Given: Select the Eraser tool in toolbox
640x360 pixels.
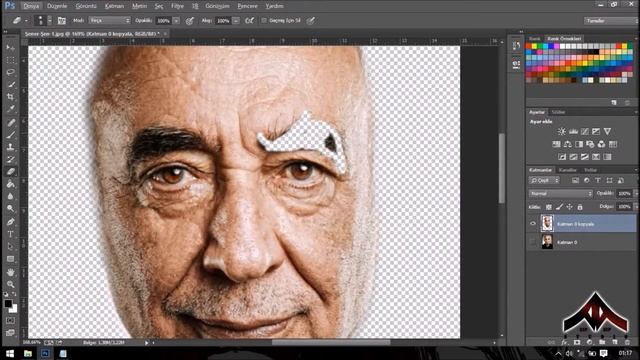Looking at the screenshot, I should pyautogui.click(x=11, y=171).
